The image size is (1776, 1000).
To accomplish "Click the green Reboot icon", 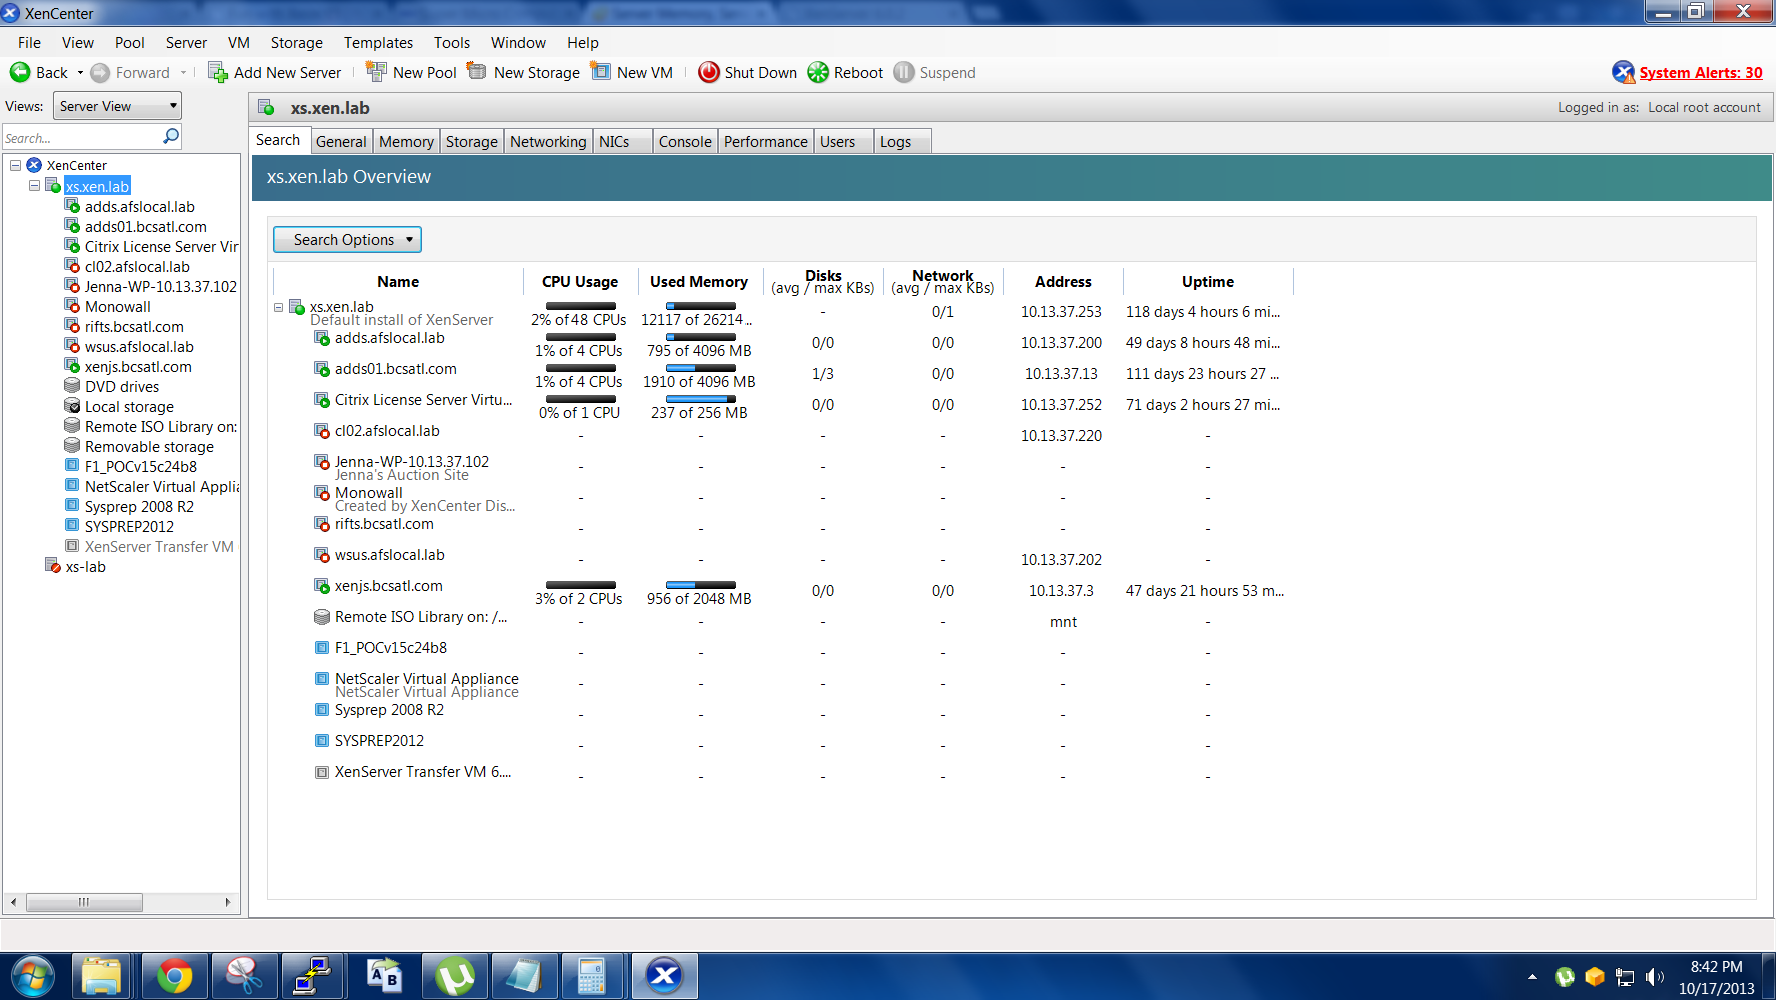I will tap(818, 72).
